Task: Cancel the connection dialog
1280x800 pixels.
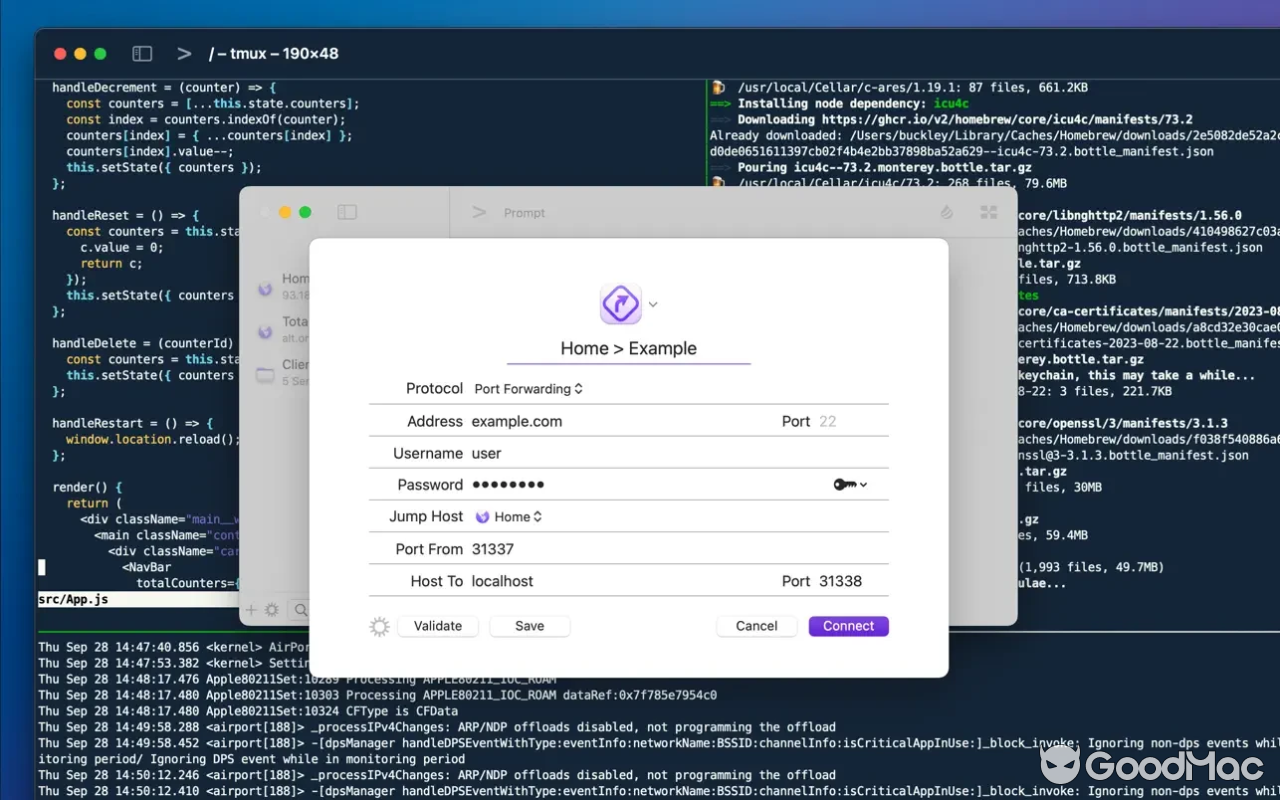Action: (x=756, y=625)
